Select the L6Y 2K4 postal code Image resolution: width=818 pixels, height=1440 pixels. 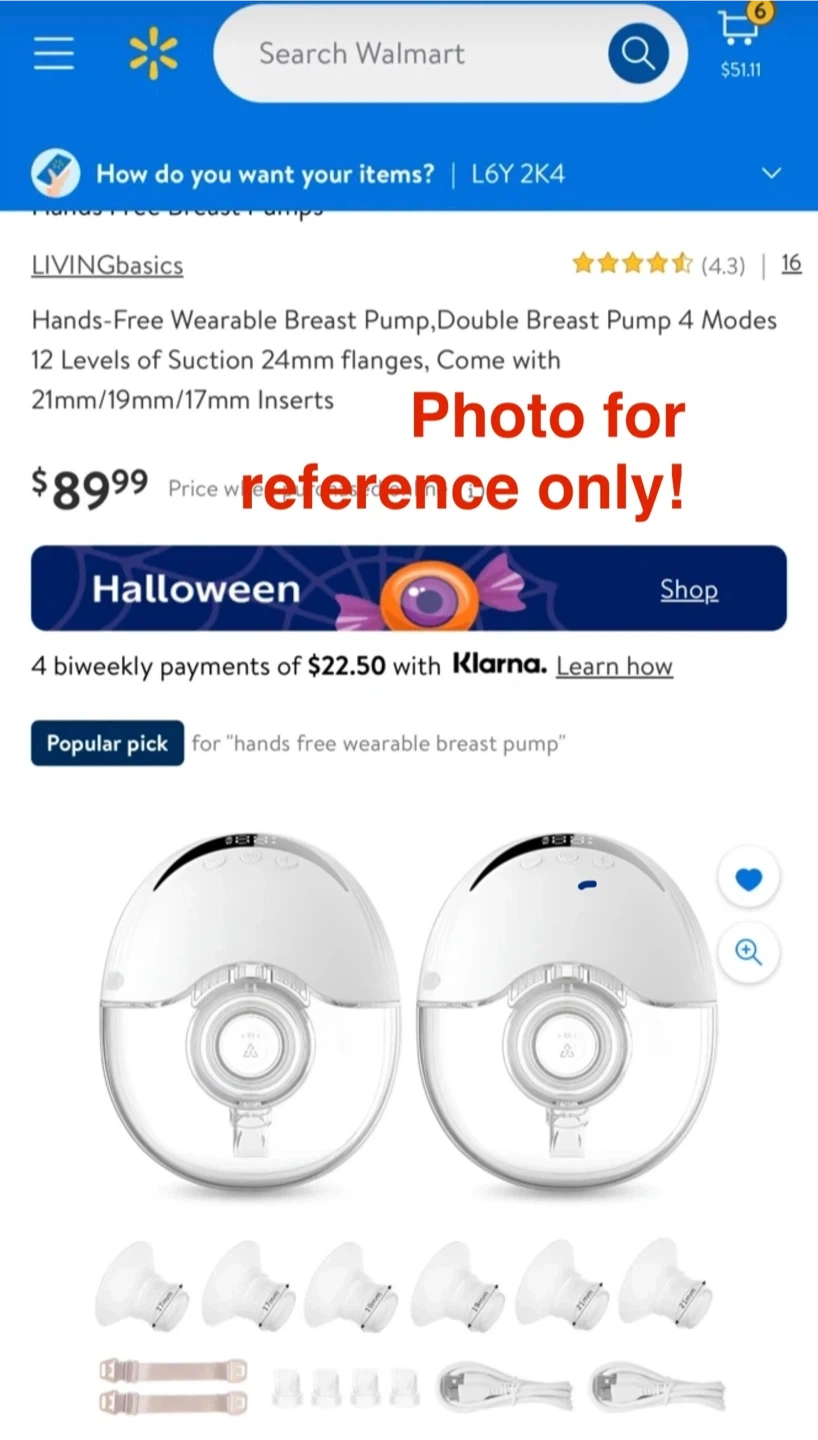coord(518,174)
